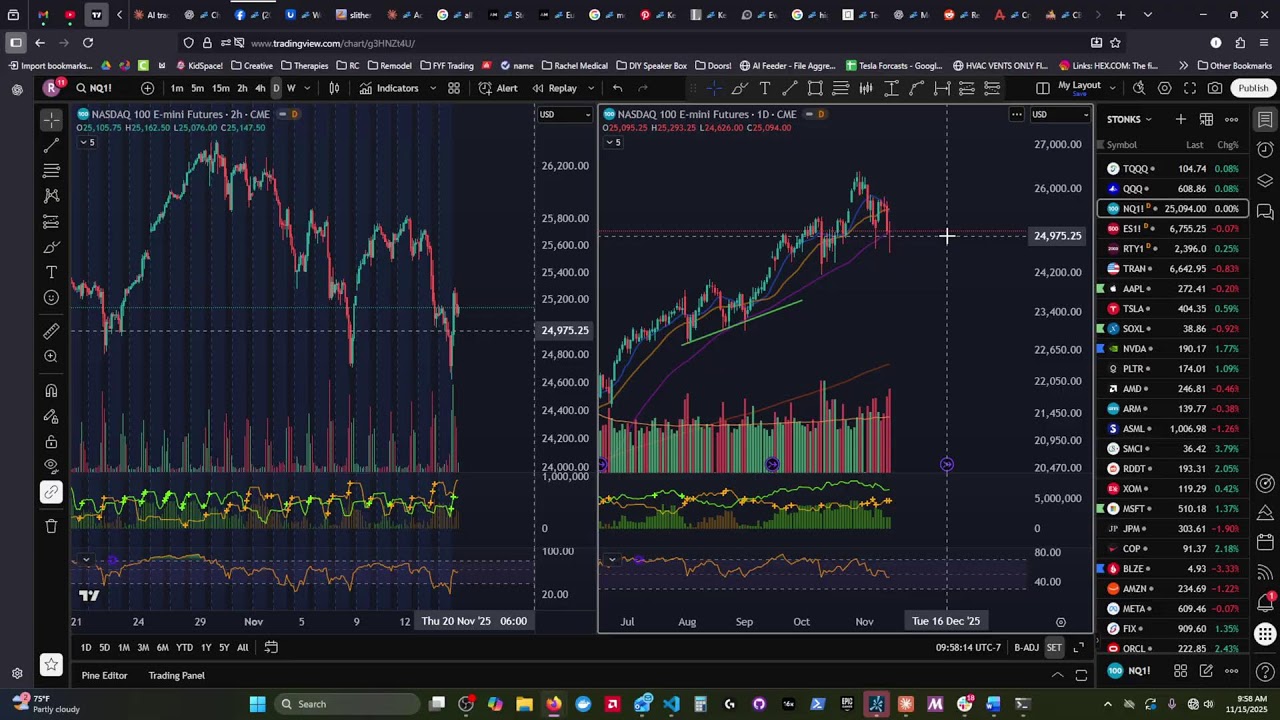Expand the favorite indicators dropdown arrow

(x=433, y=88)
